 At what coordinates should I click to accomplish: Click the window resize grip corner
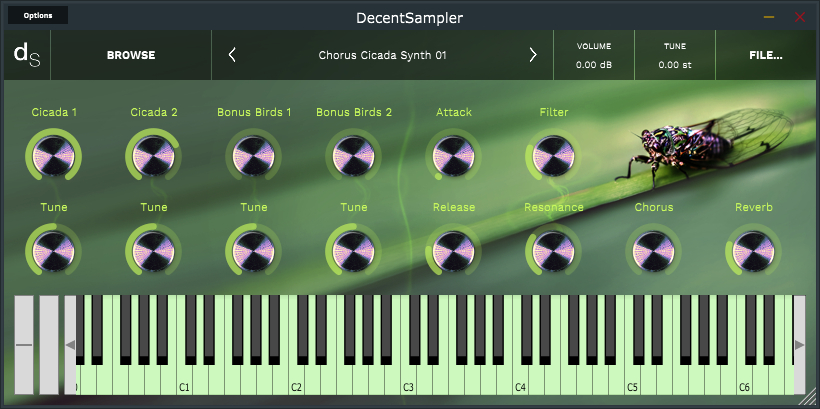[808, 397]
